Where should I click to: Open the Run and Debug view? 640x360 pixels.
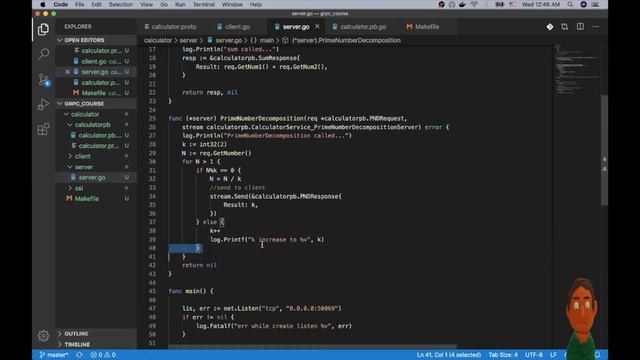coord(43,104)
